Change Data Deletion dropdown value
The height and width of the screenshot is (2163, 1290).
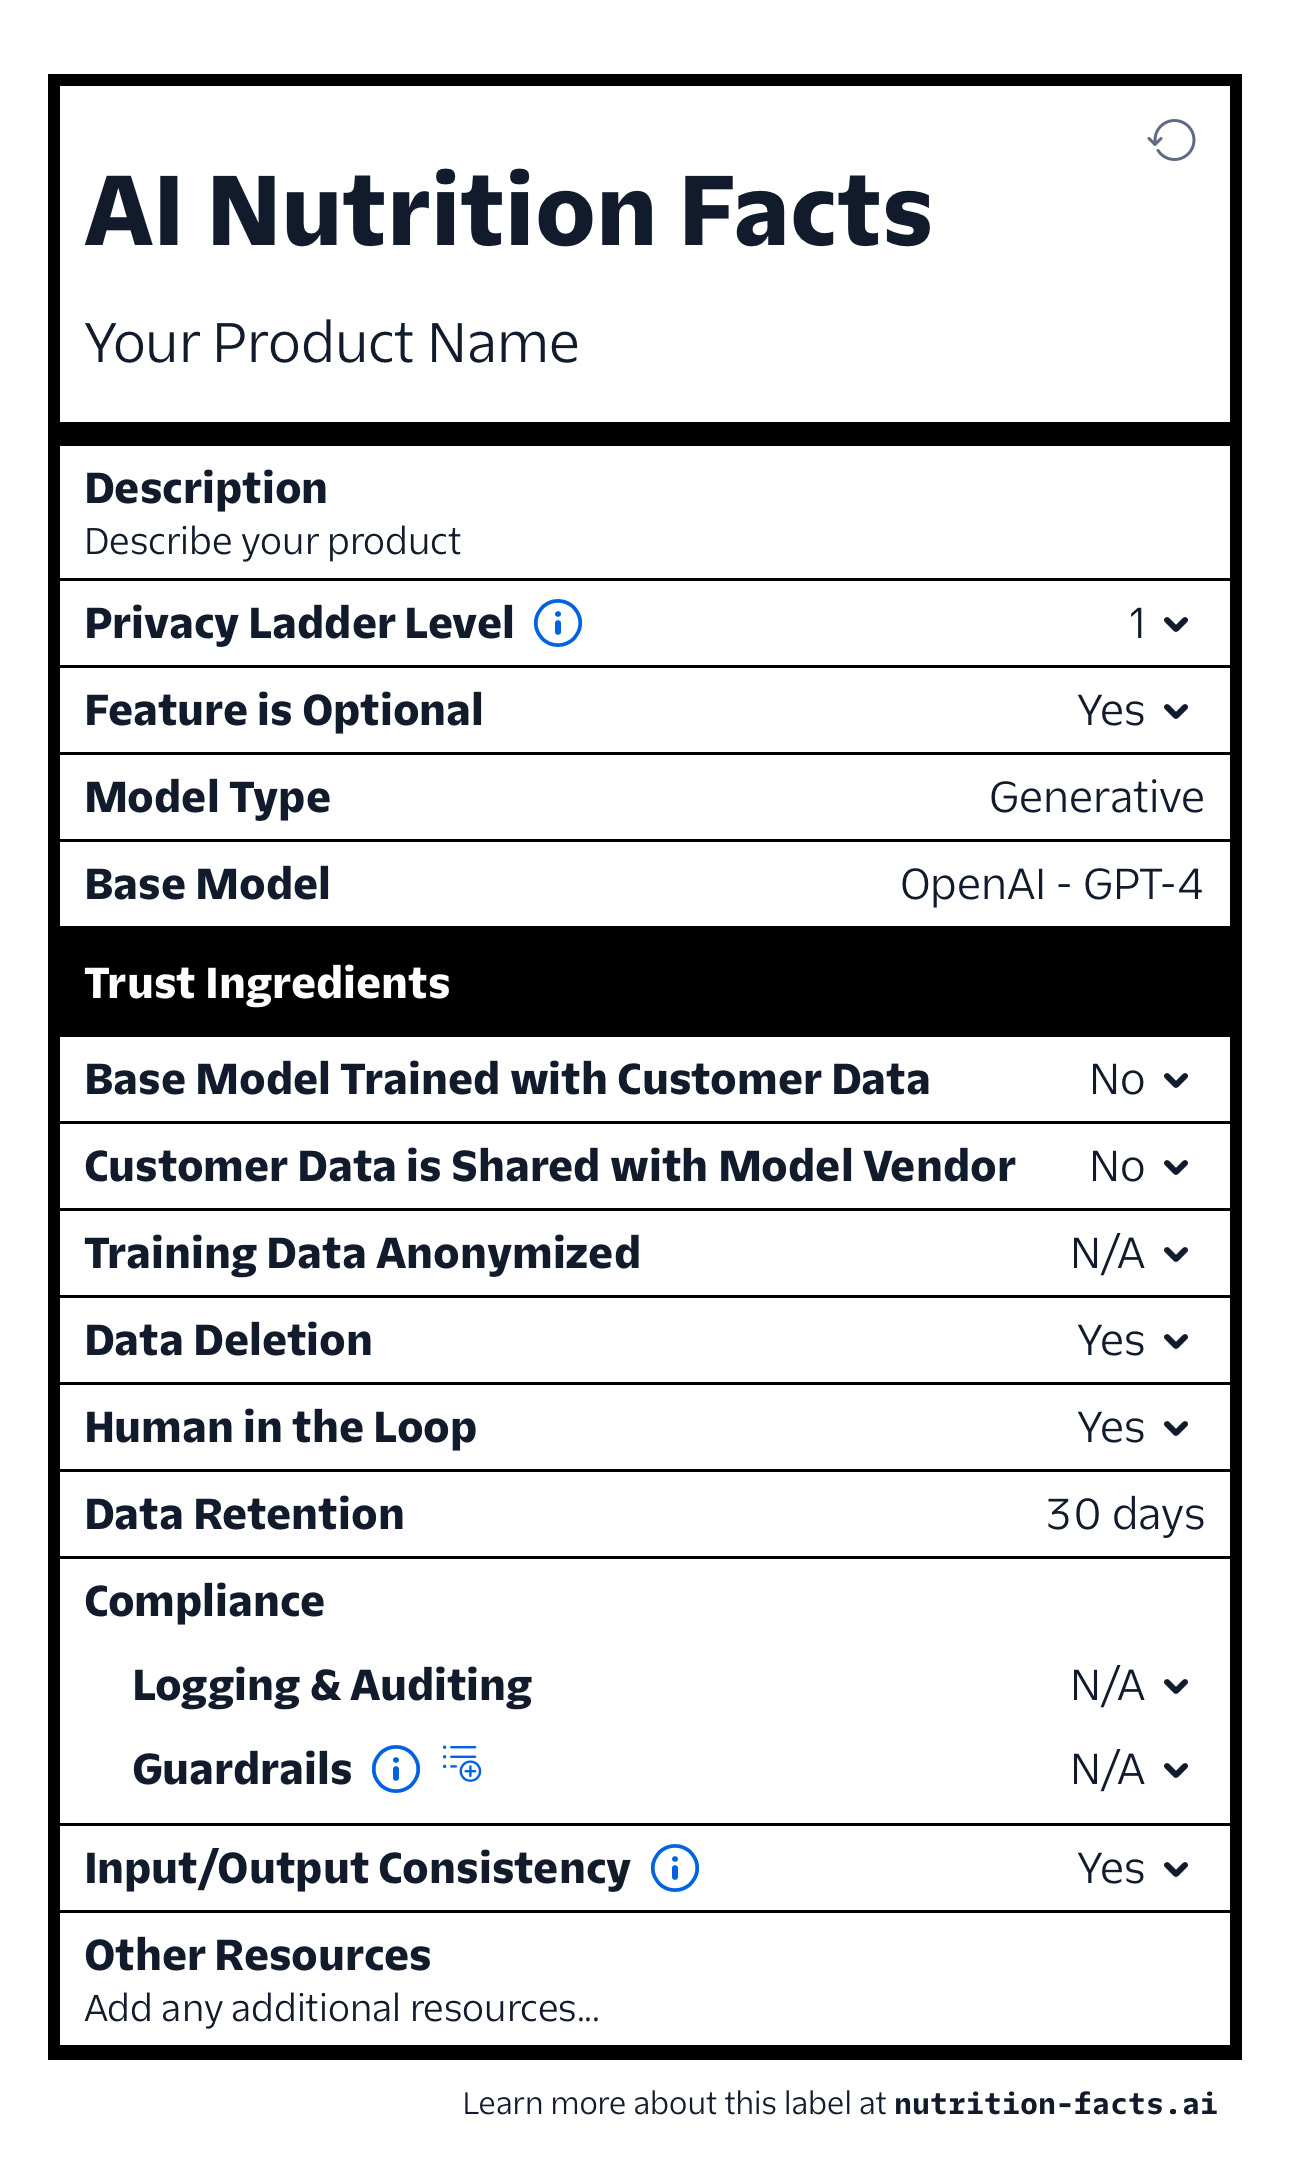[x=1134, y=1340]
